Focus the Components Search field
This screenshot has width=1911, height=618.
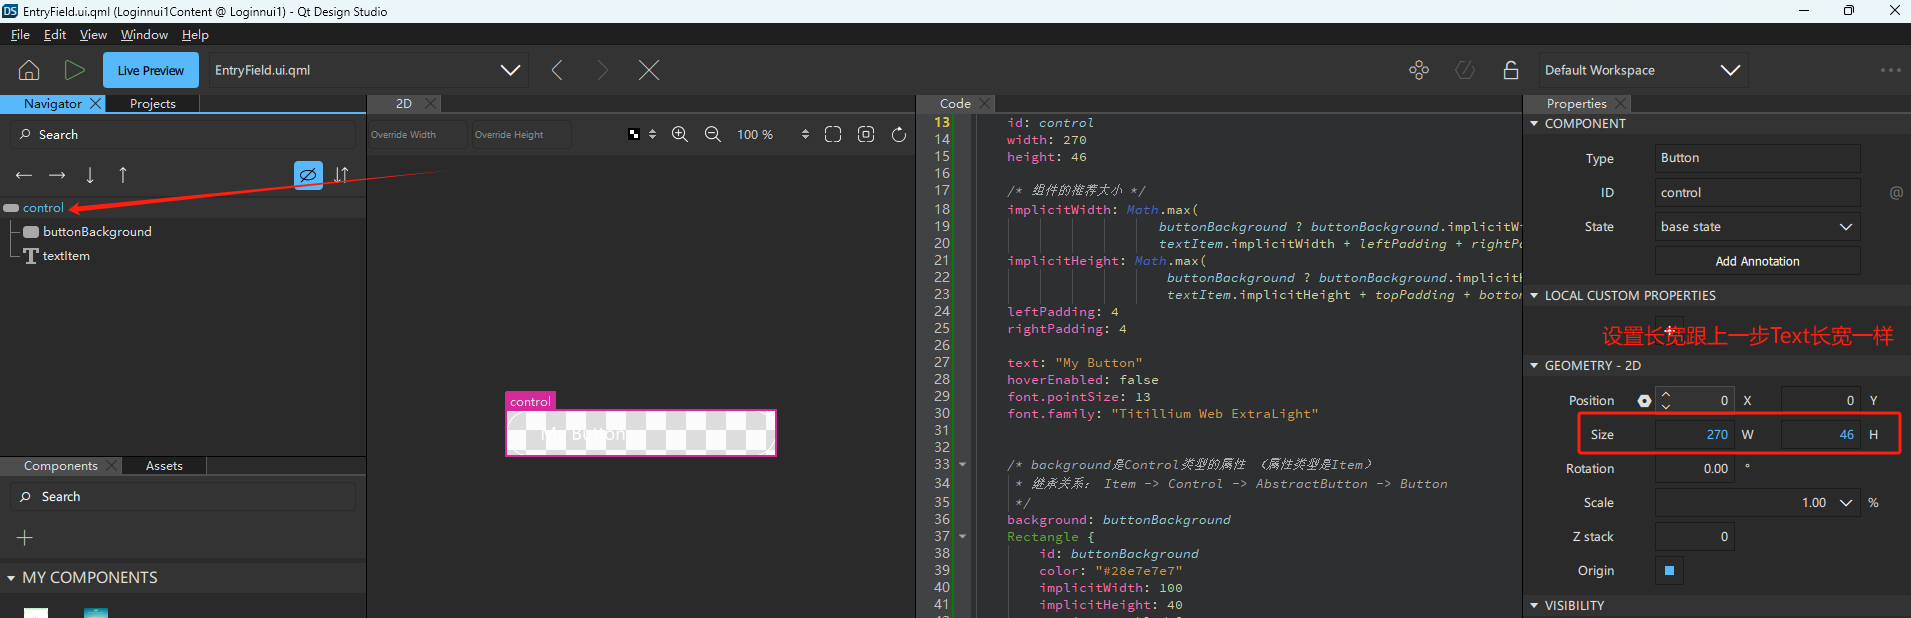pos(183,496)
